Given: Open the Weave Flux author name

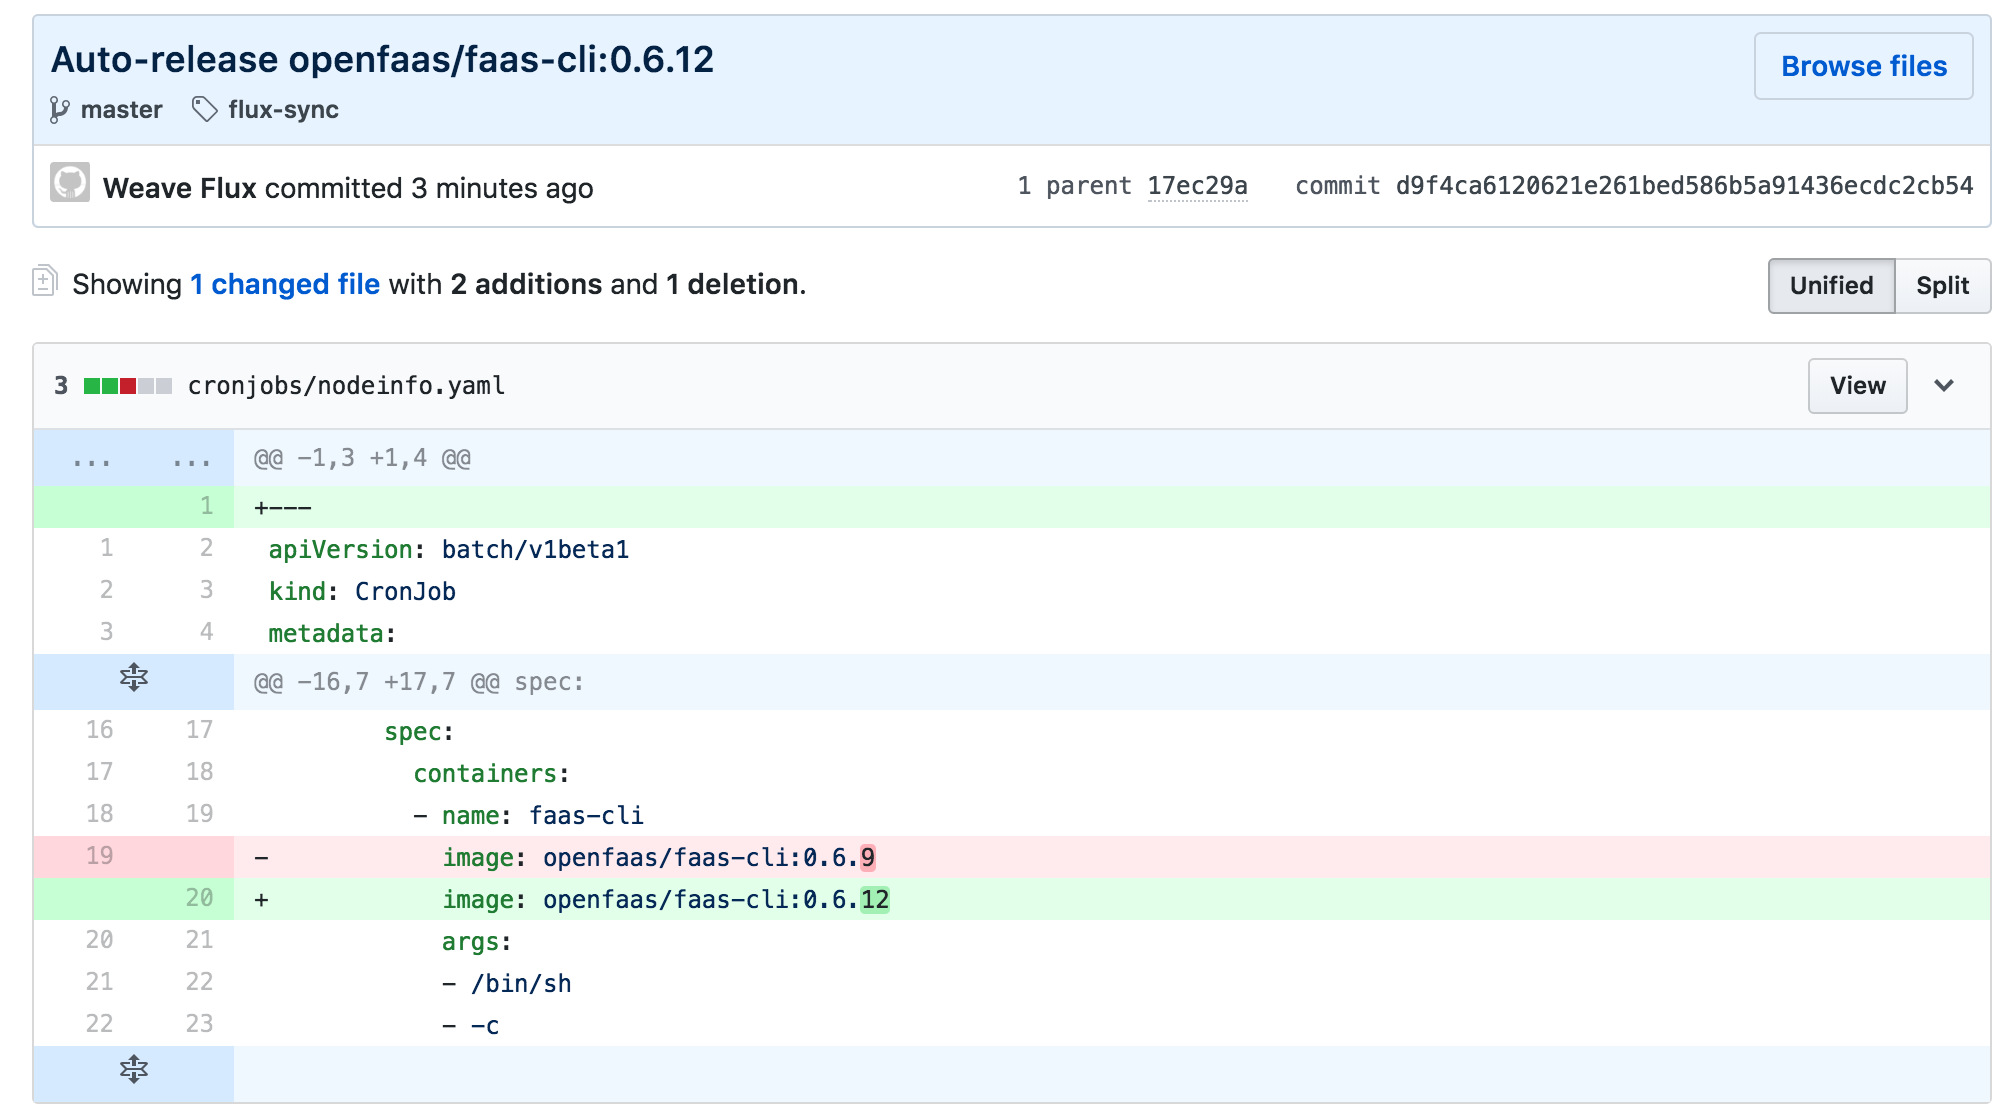Looking at the screenshot, I should (179, 188).
